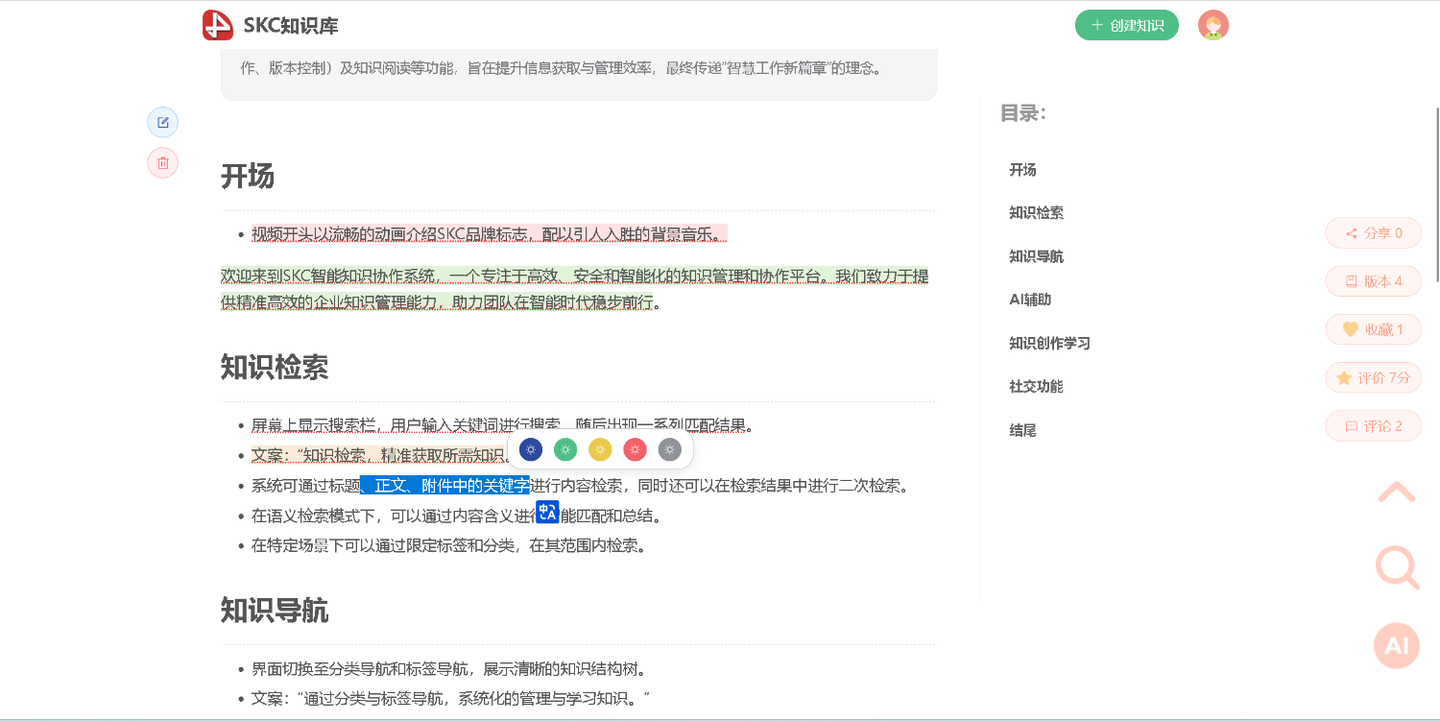Choose the dark blue highlight color
1440x721 pixels.
click(x=531, y=450)
